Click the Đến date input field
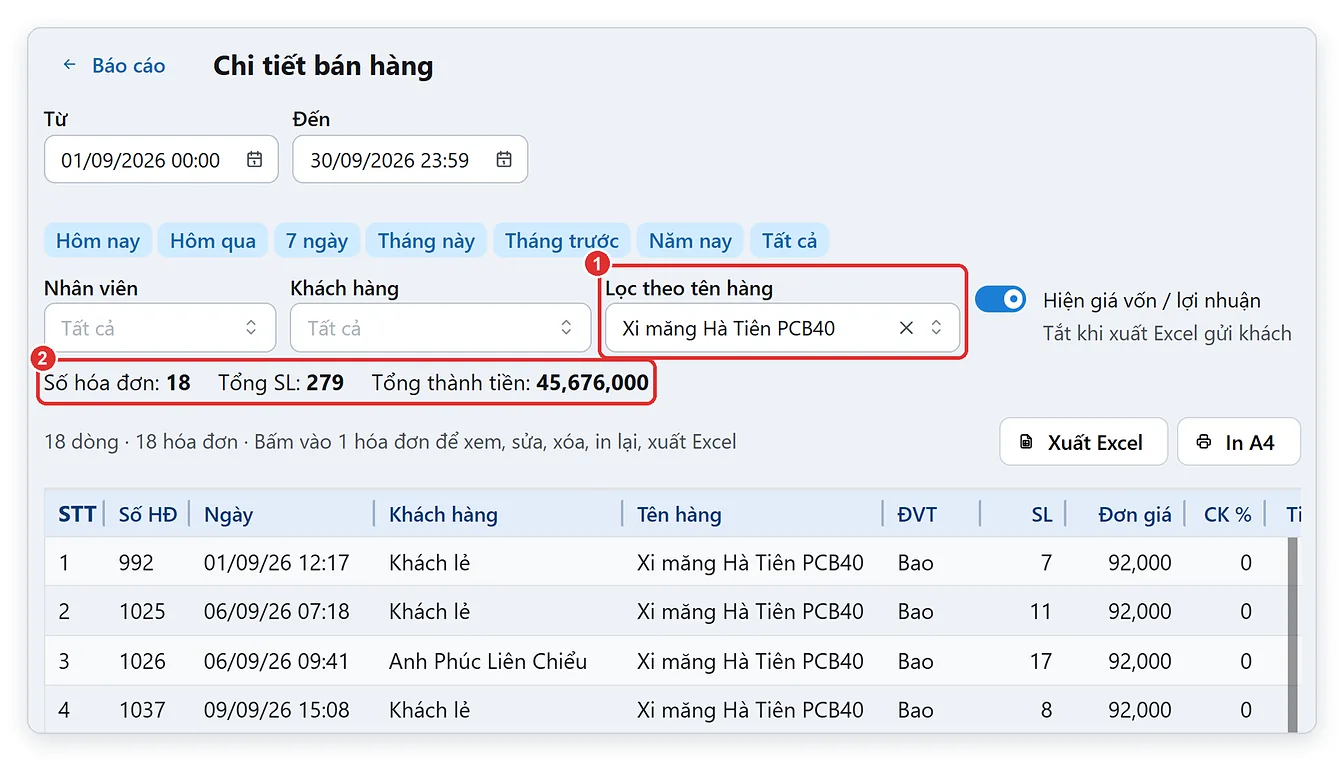This screenshot has height=761, width=1344. [410, 160]
